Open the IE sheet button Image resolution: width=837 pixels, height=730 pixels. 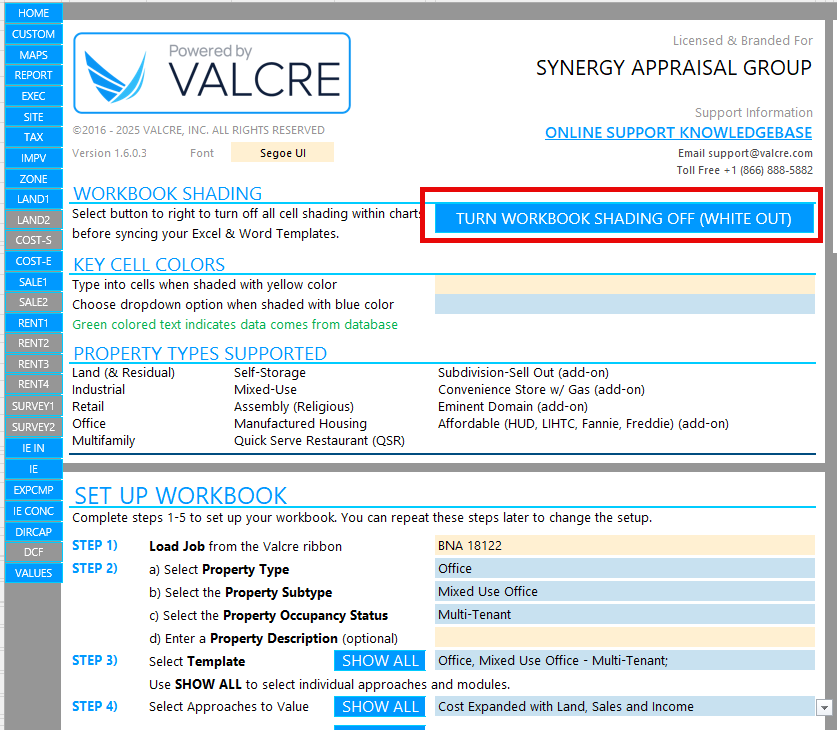(34, 469)
